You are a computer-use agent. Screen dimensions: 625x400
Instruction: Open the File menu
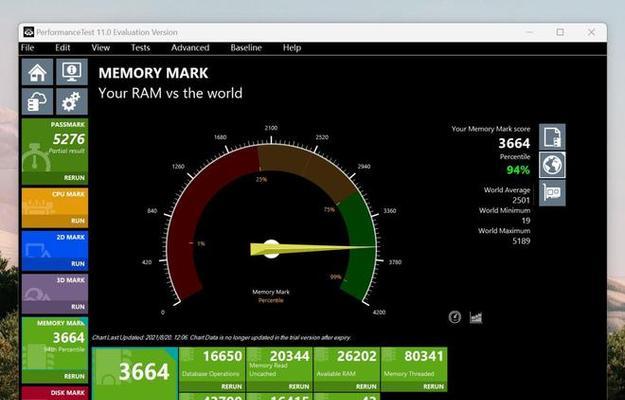click(28, 48)
